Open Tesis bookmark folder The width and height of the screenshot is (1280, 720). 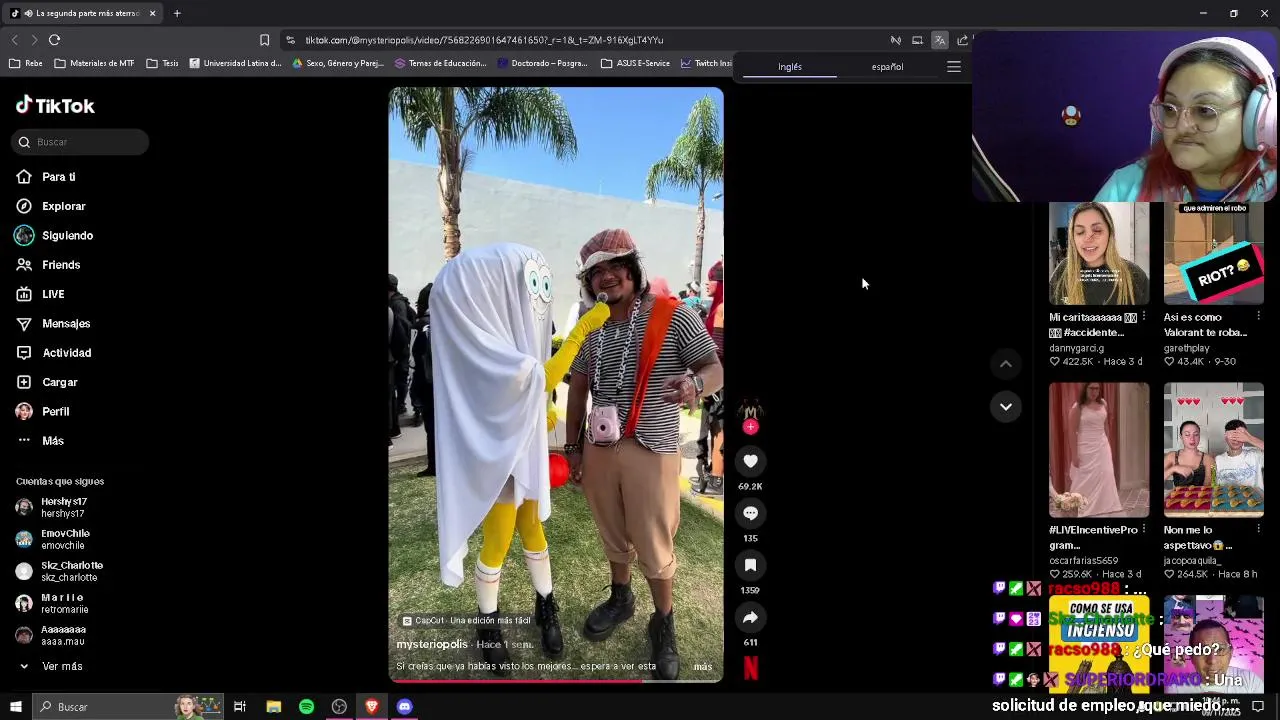click(162, 63)
